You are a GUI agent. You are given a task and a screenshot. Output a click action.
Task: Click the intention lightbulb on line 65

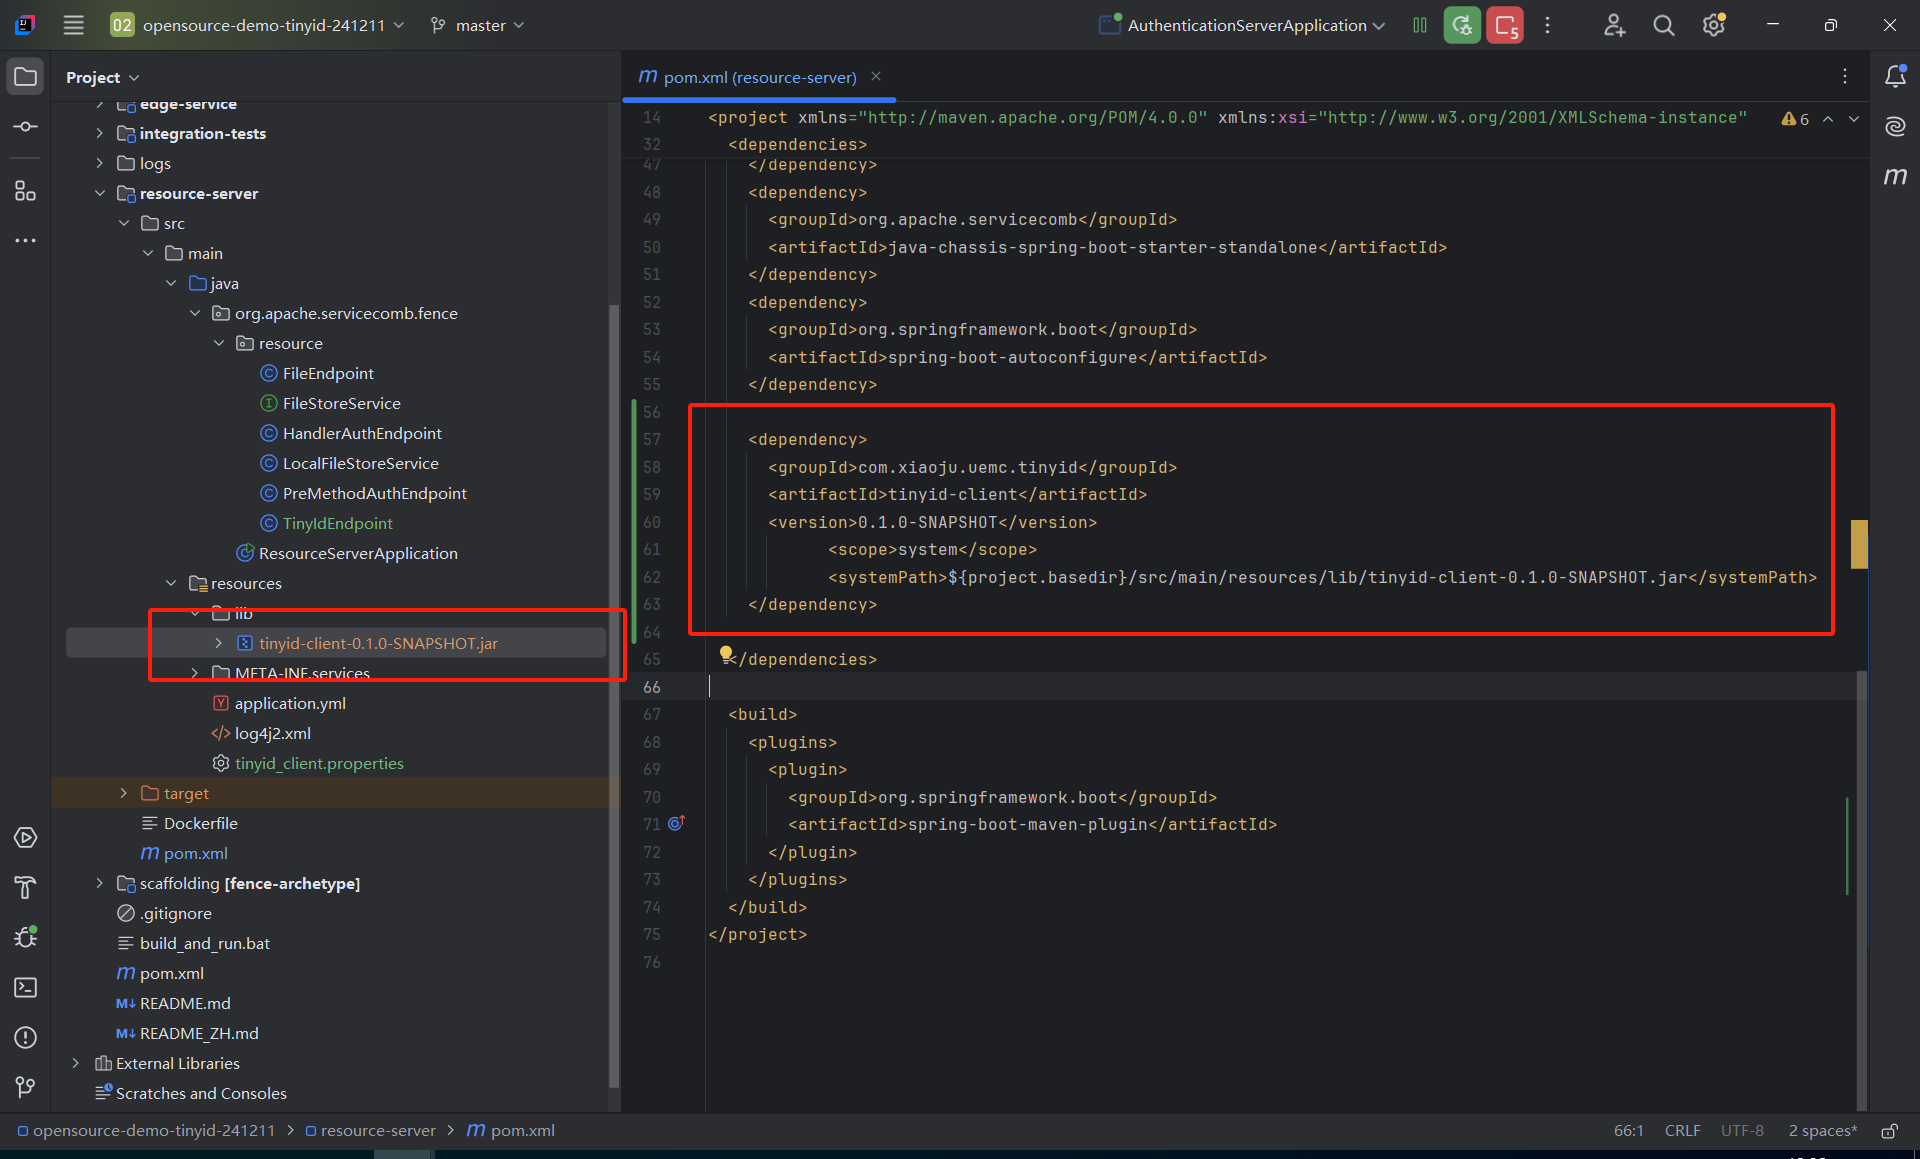click(726, 653)
